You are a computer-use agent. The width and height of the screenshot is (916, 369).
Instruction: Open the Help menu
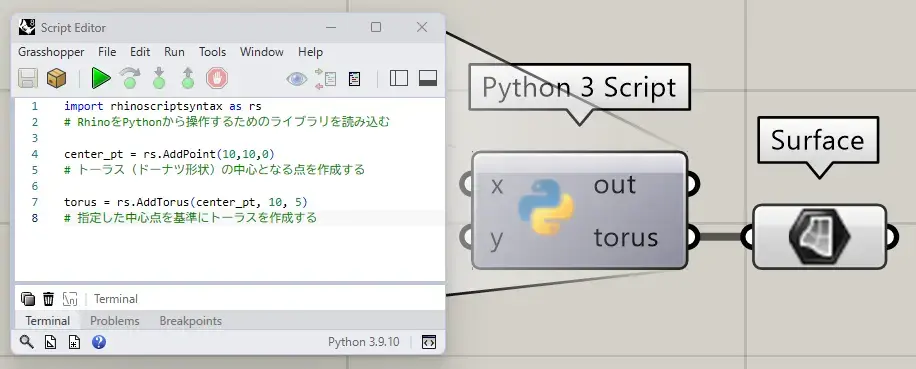point(310,52)
